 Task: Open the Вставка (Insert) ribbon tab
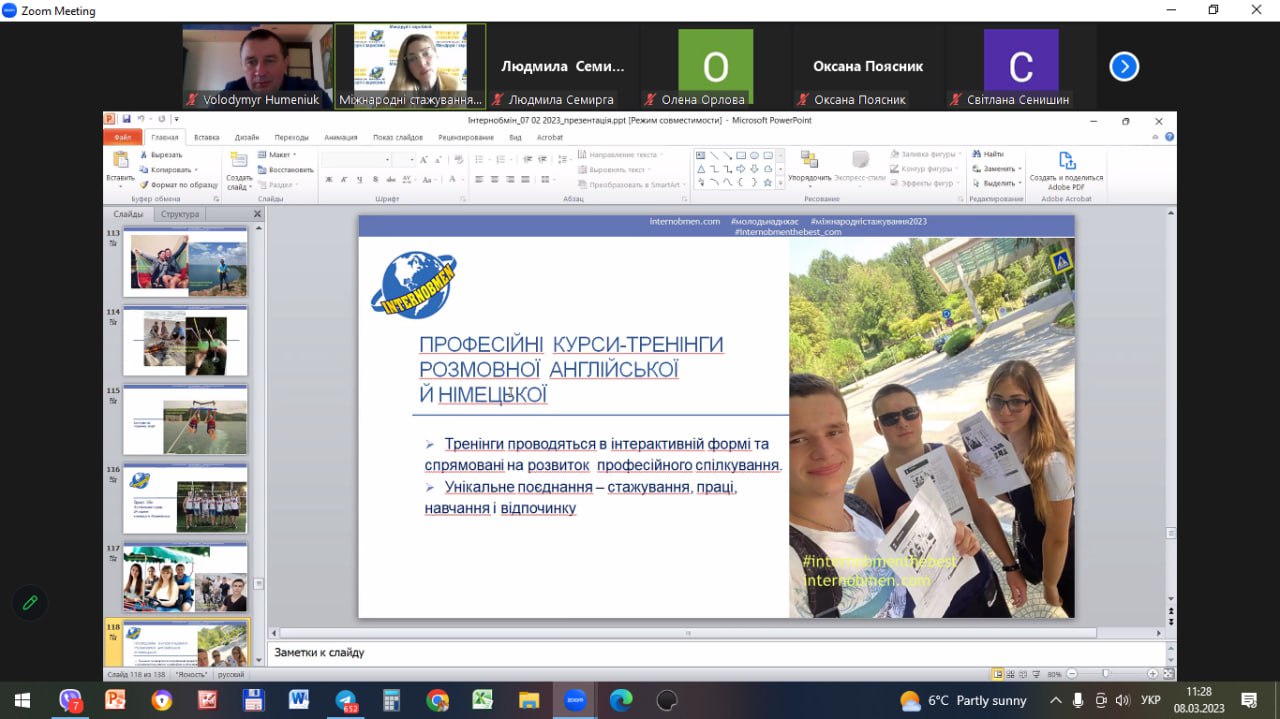(x=207, y=137)
